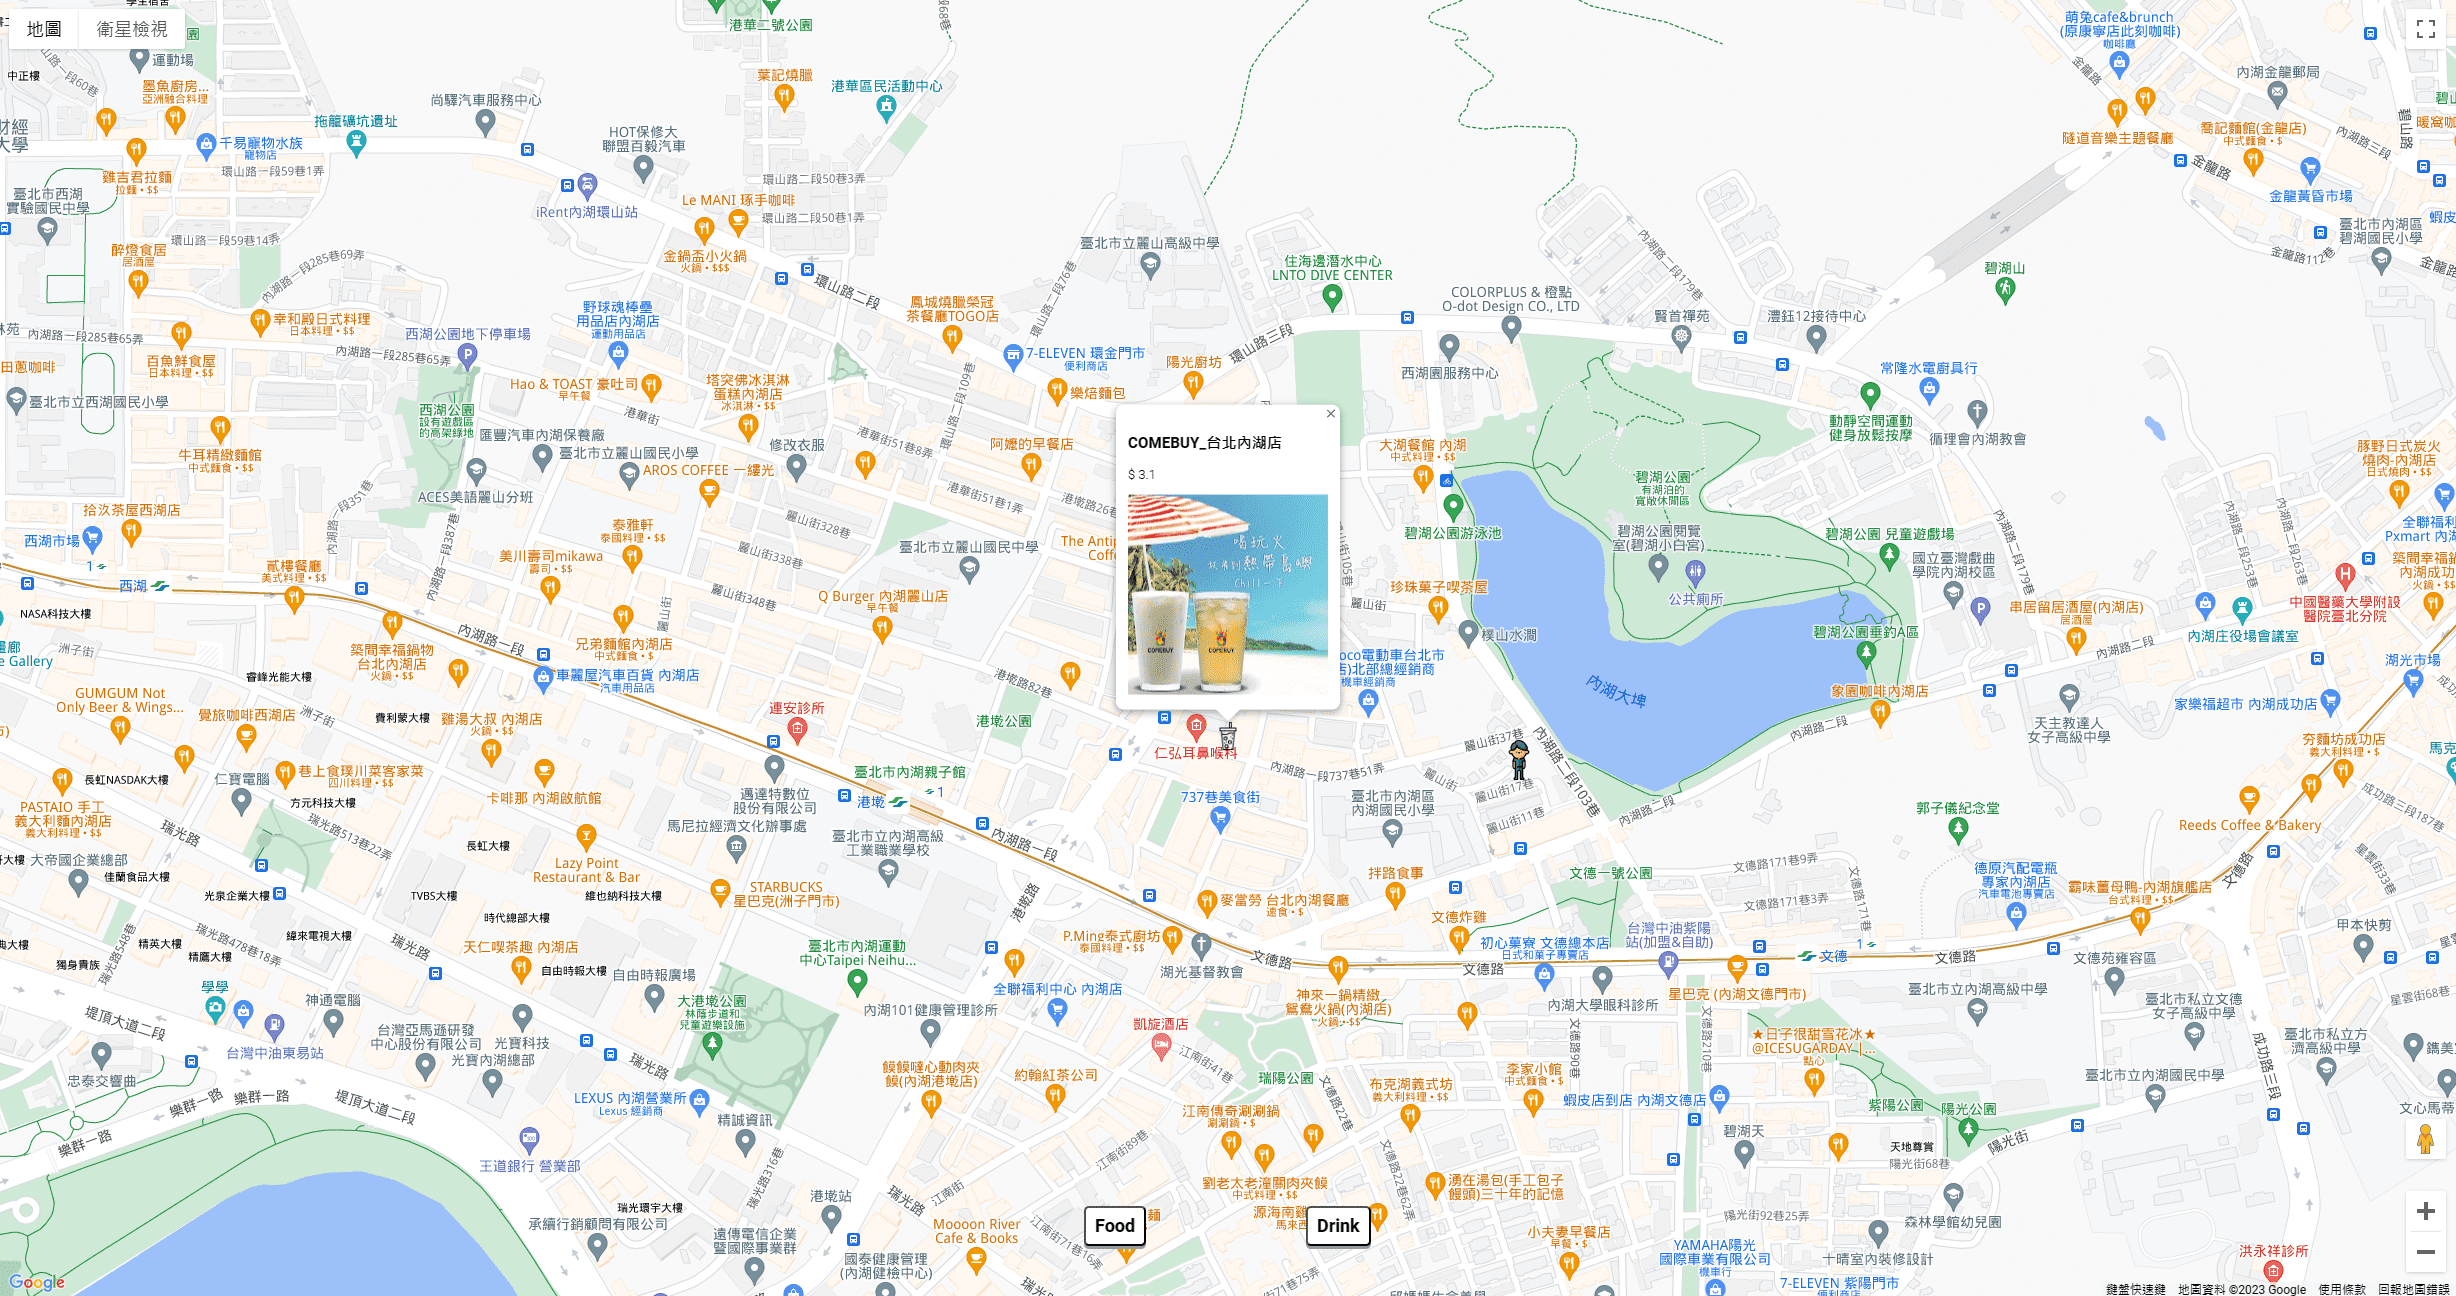Click 港華區民活動中心 marker
Viewport: 2456px width, 1296px height.
click(x=886, y=109)
